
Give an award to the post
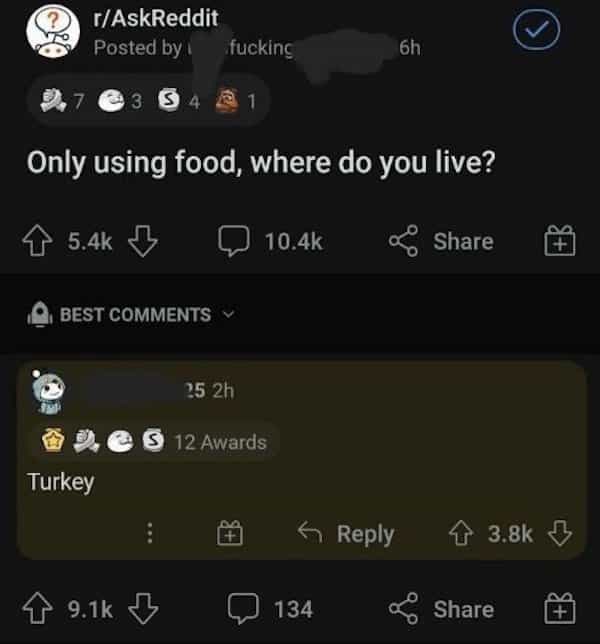(558, 242)
